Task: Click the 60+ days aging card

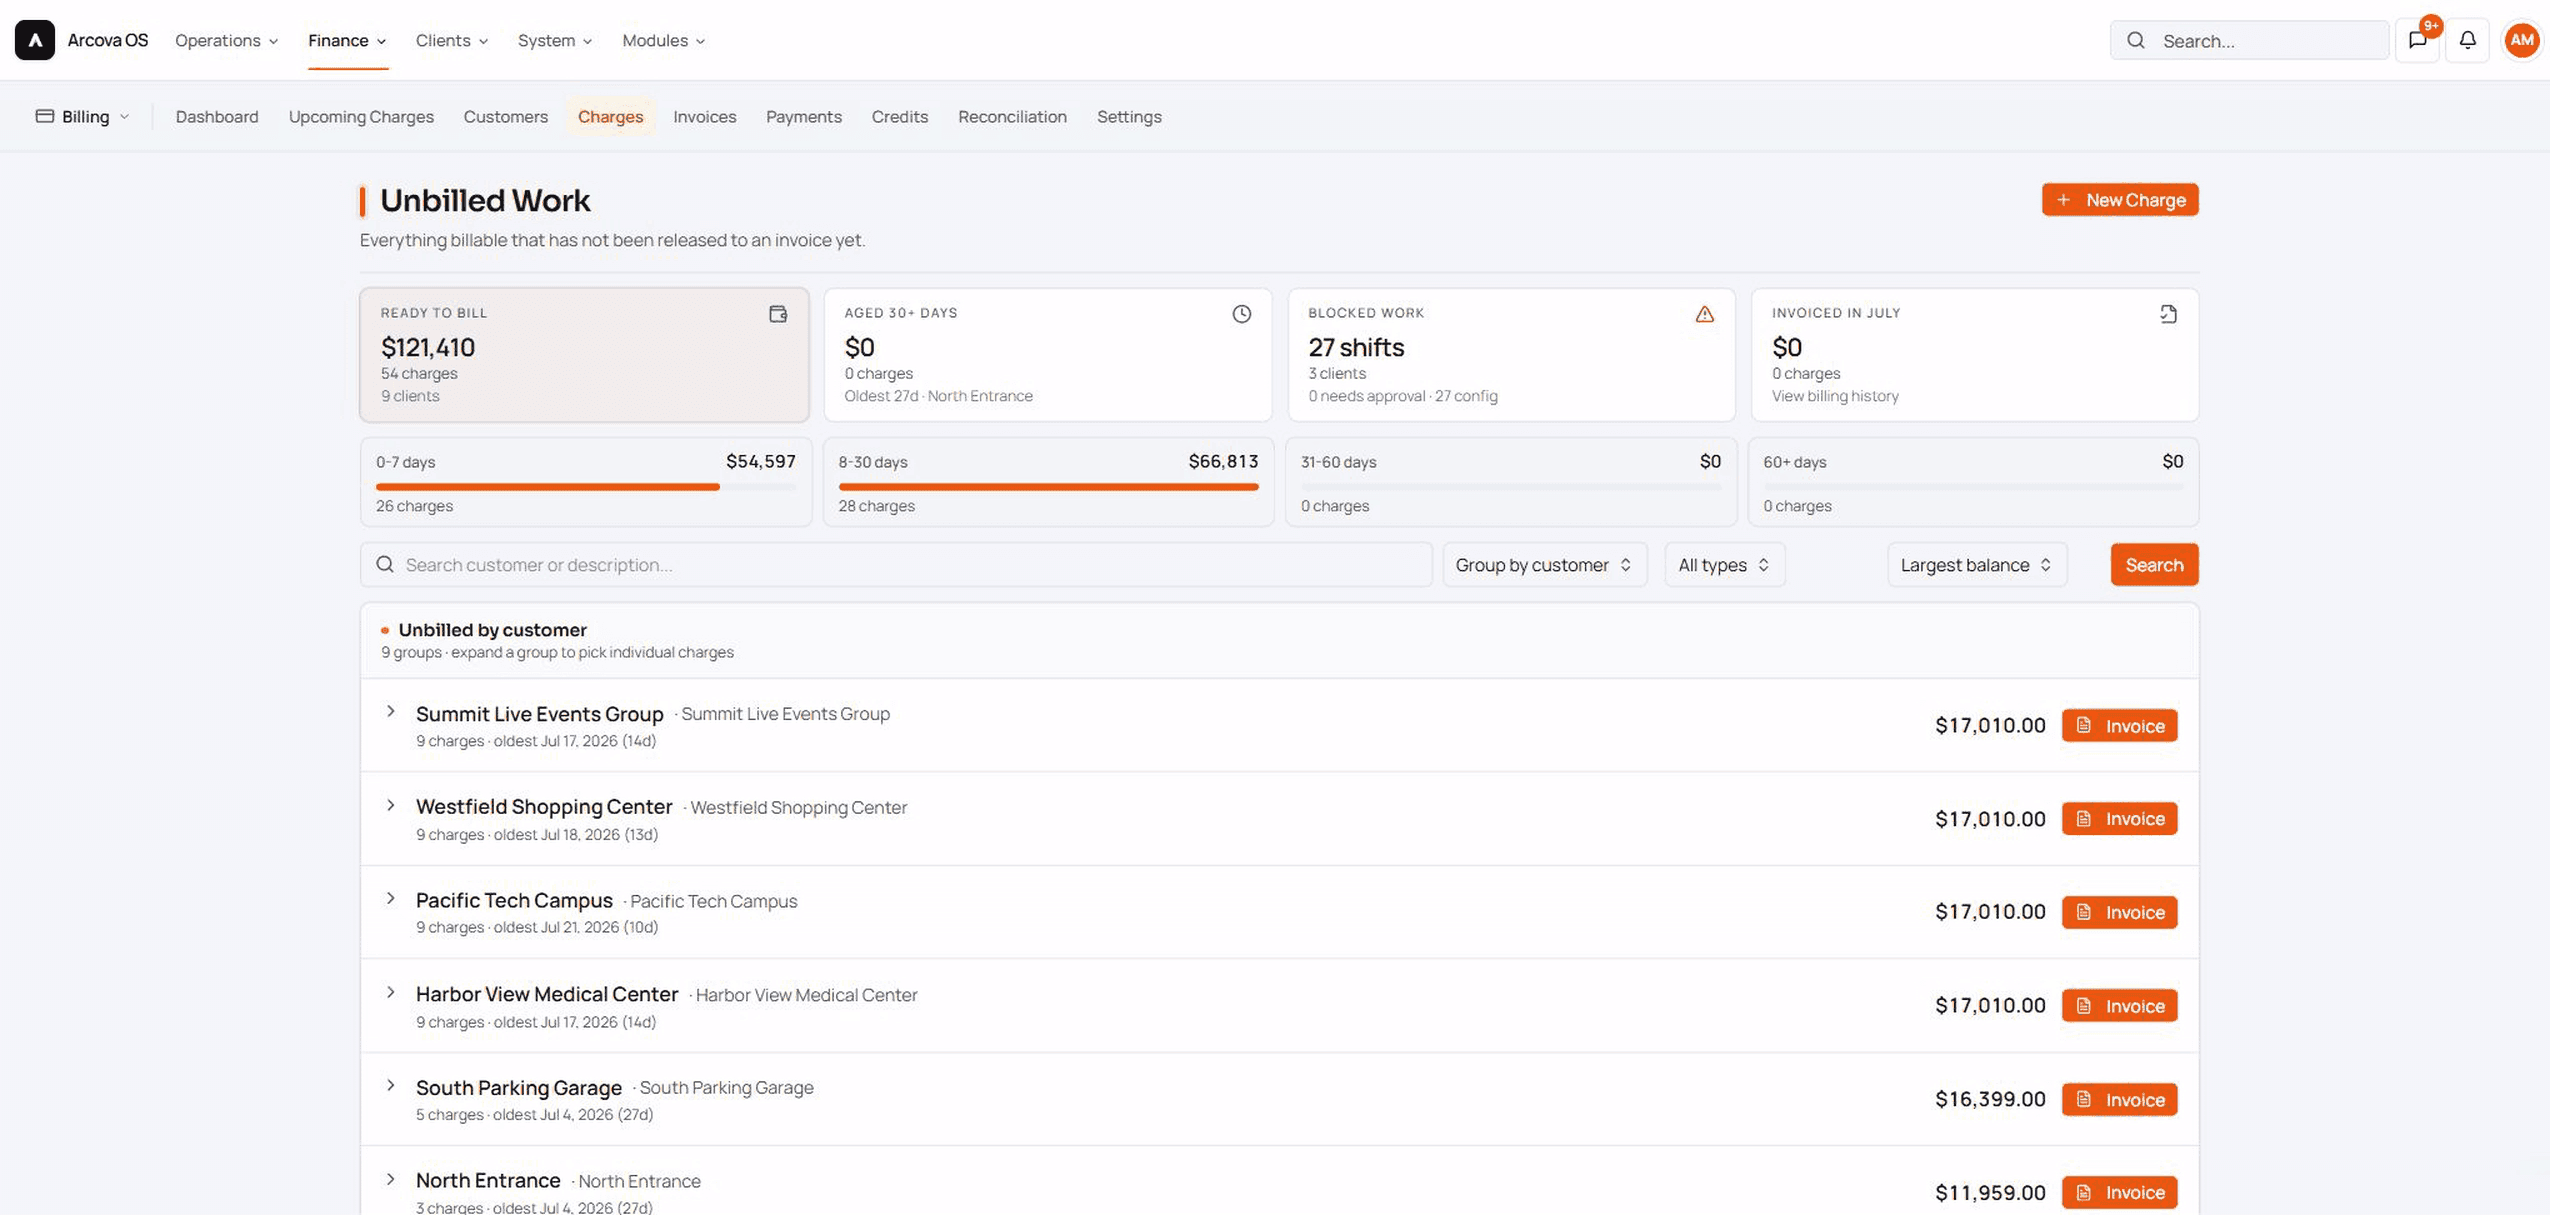Action: click(x=1973, y=482)
